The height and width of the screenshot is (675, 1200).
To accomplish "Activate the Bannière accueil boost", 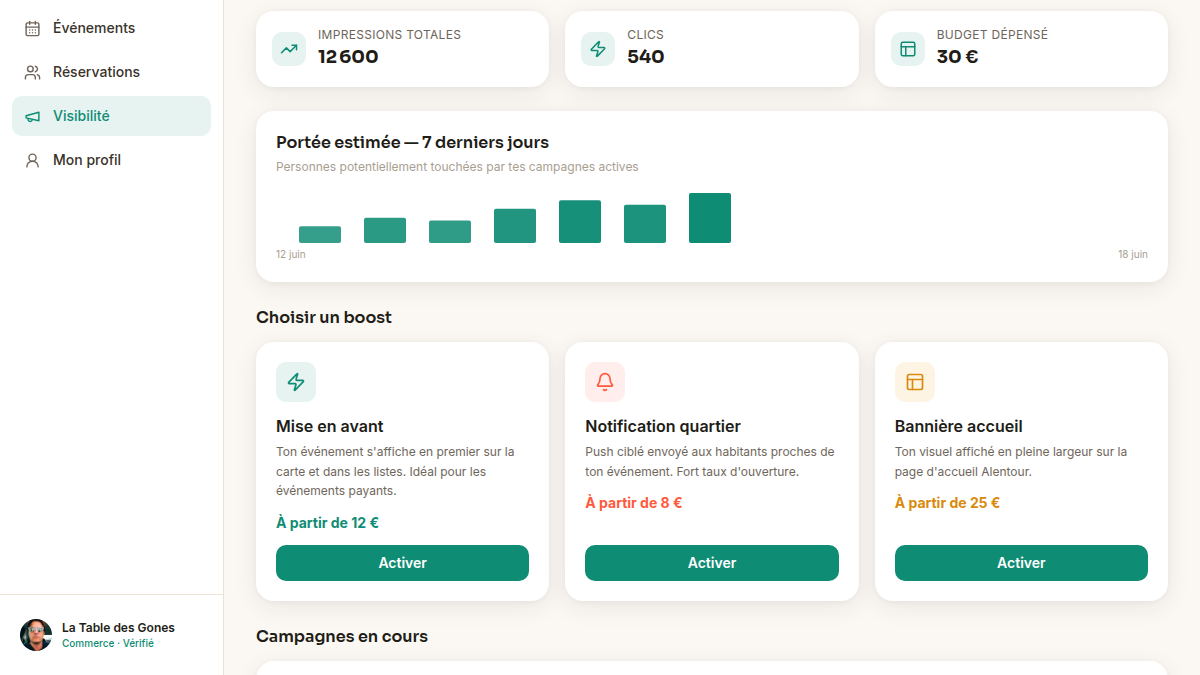I will tap(1021, 563).
